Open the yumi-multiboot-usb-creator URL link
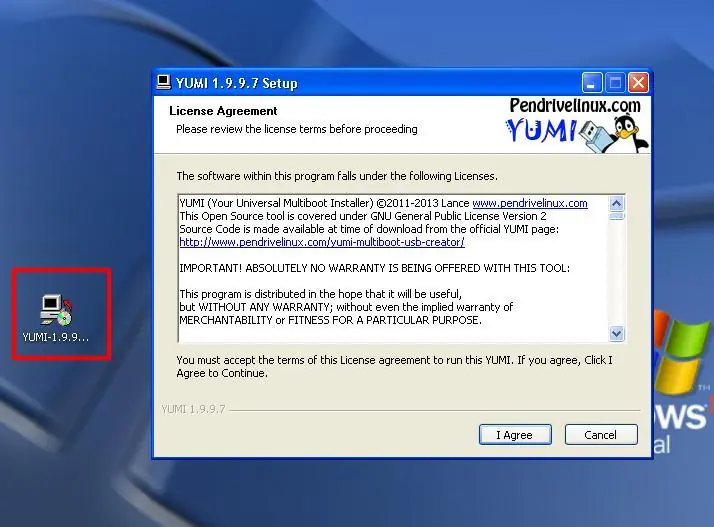This screenshot has height=527, width=714. click(322, 242)
